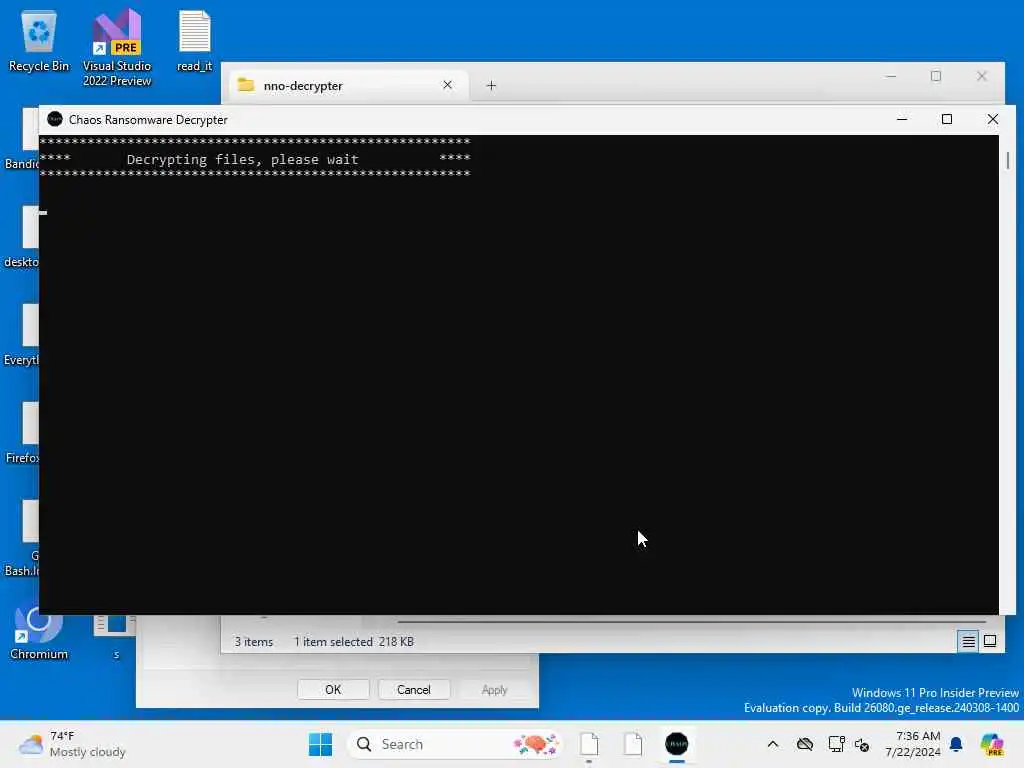Open the weather widget showing 74°F
This screenshot has height=768, width=1024.
(x=72, y=744)
